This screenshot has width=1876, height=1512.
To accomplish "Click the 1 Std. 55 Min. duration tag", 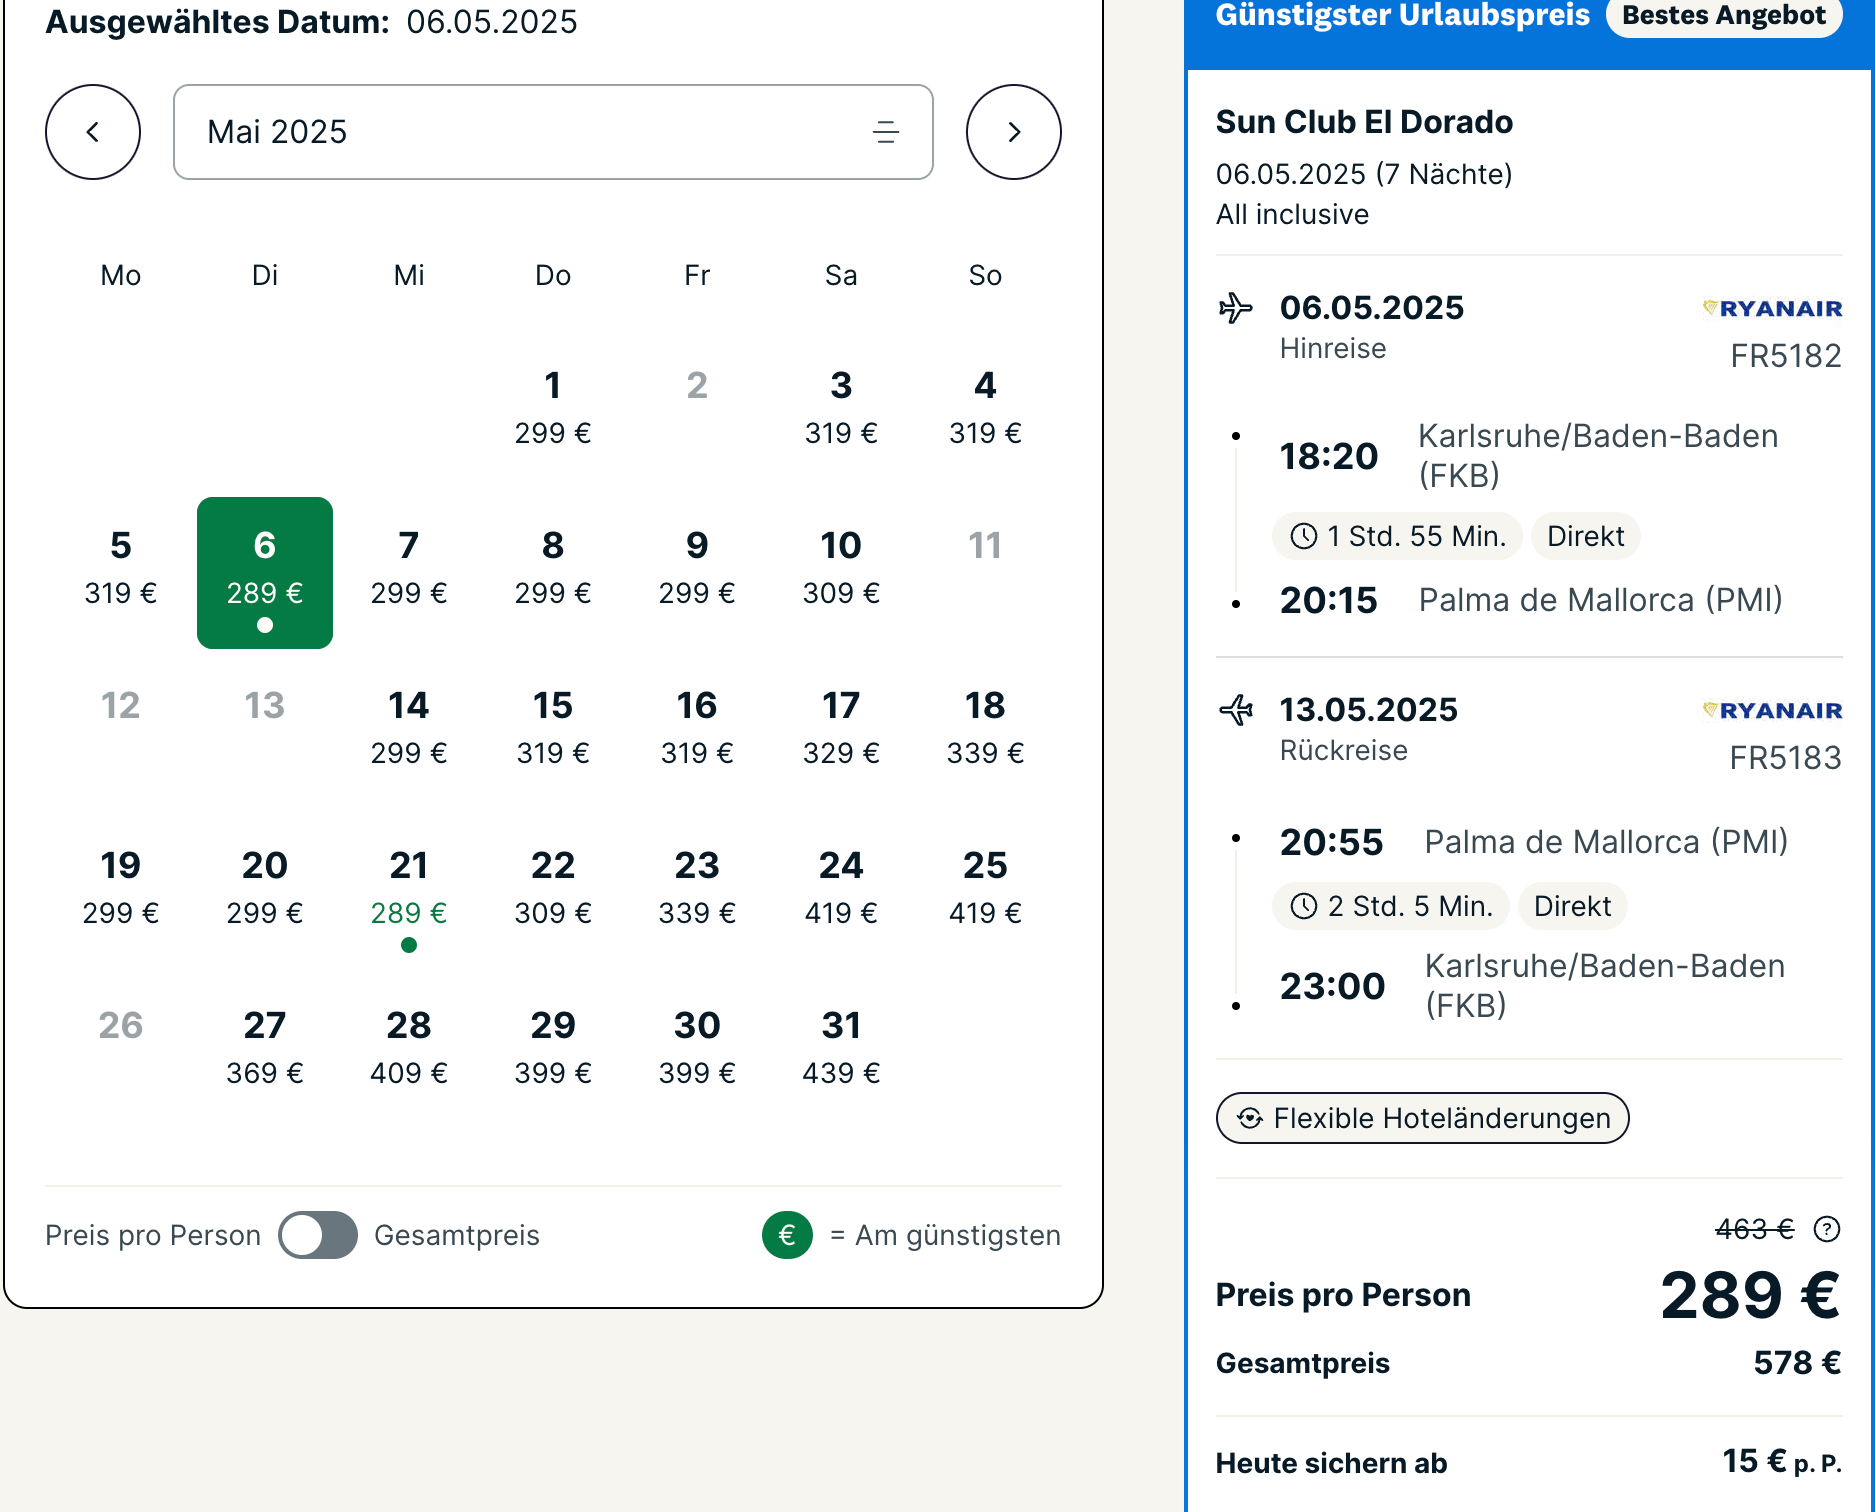I will pyautogui.click(x=1396, y=537).
